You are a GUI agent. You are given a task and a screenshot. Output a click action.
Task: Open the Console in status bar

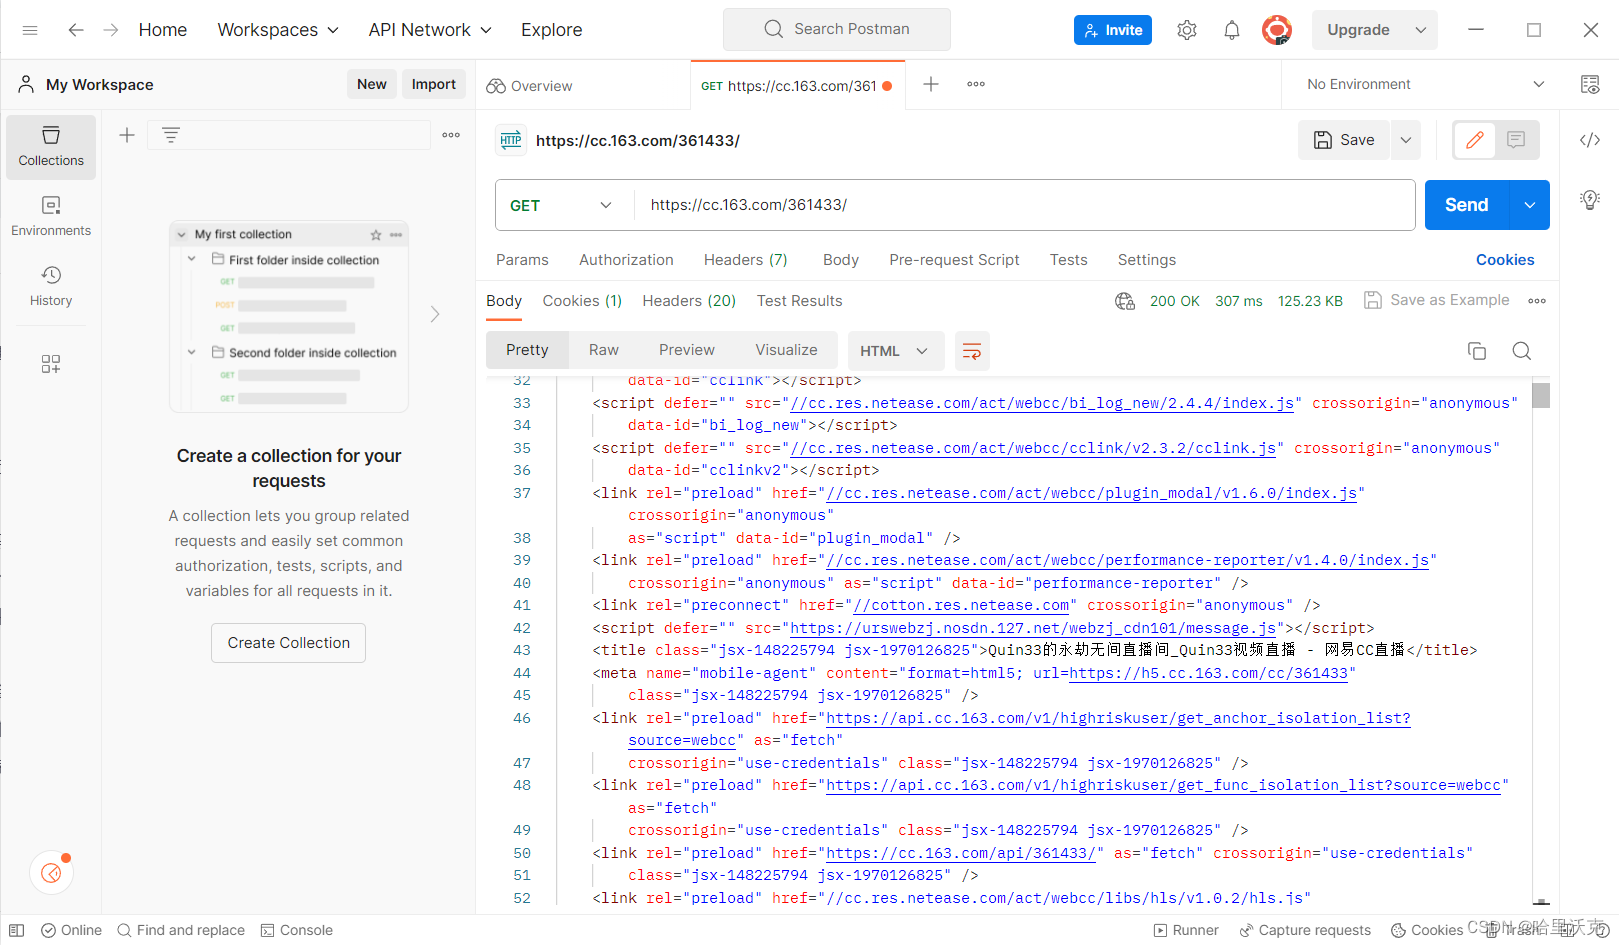point(296,930)
